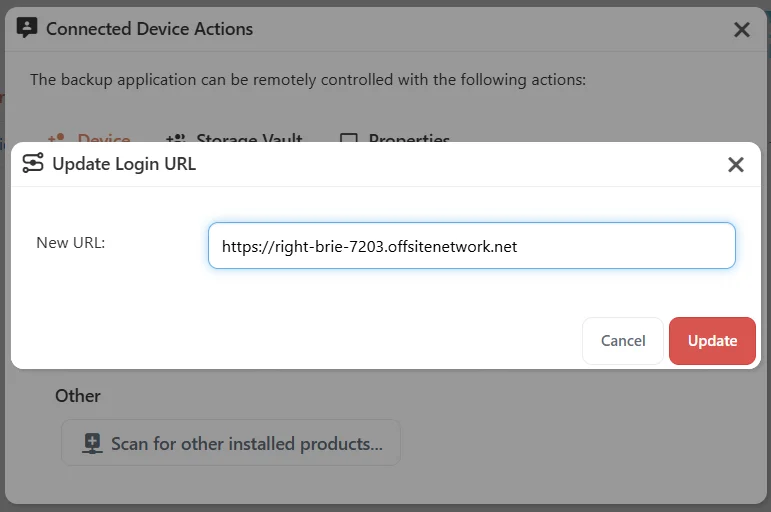Click the Properties tab icon

click(349, 138)
